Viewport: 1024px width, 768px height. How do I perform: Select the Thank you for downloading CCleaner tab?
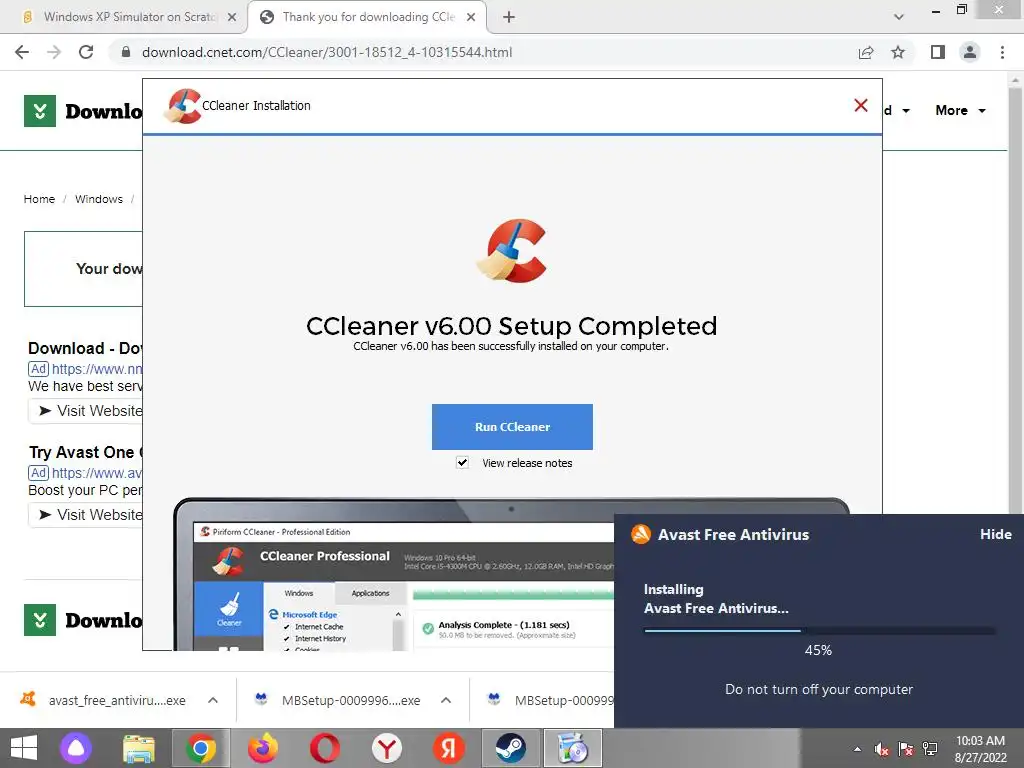367,17
